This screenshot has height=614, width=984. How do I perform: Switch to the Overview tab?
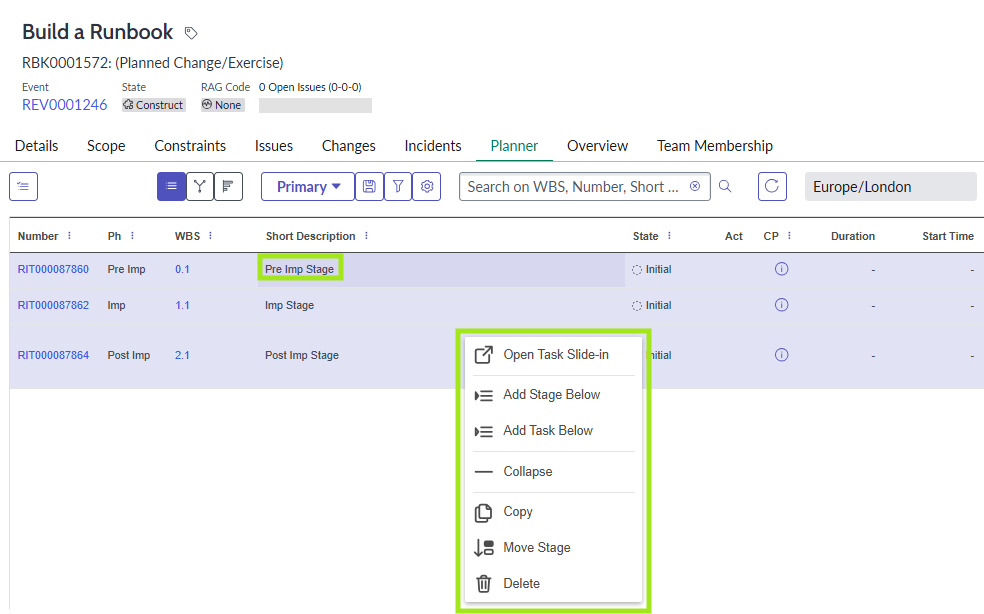(x=597, y=146)
